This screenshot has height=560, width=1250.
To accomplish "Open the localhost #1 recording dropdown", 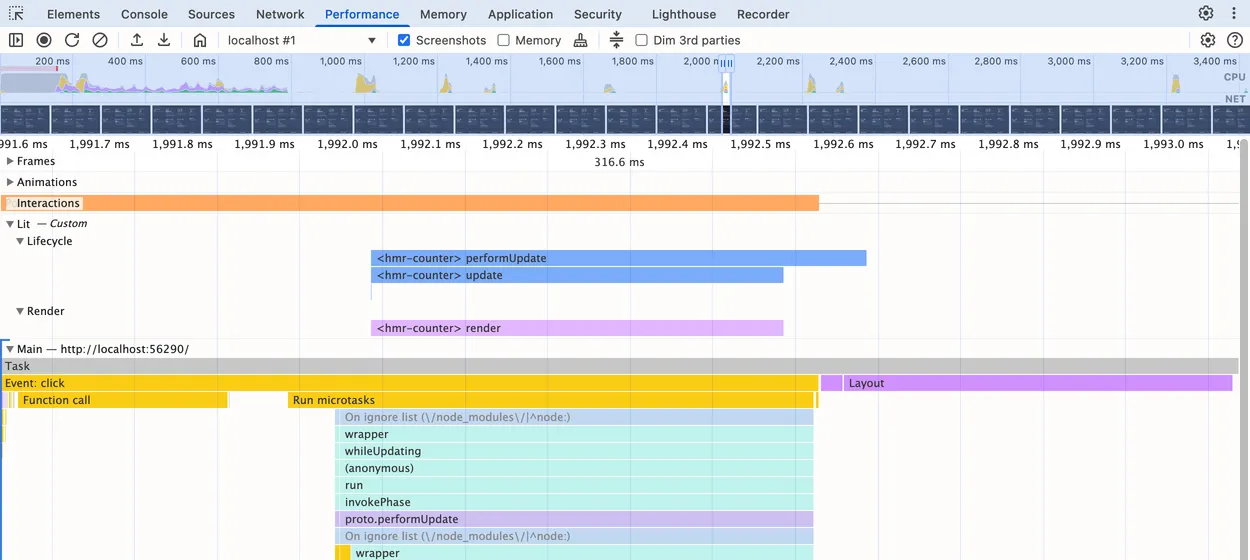I will click(301, 40).
